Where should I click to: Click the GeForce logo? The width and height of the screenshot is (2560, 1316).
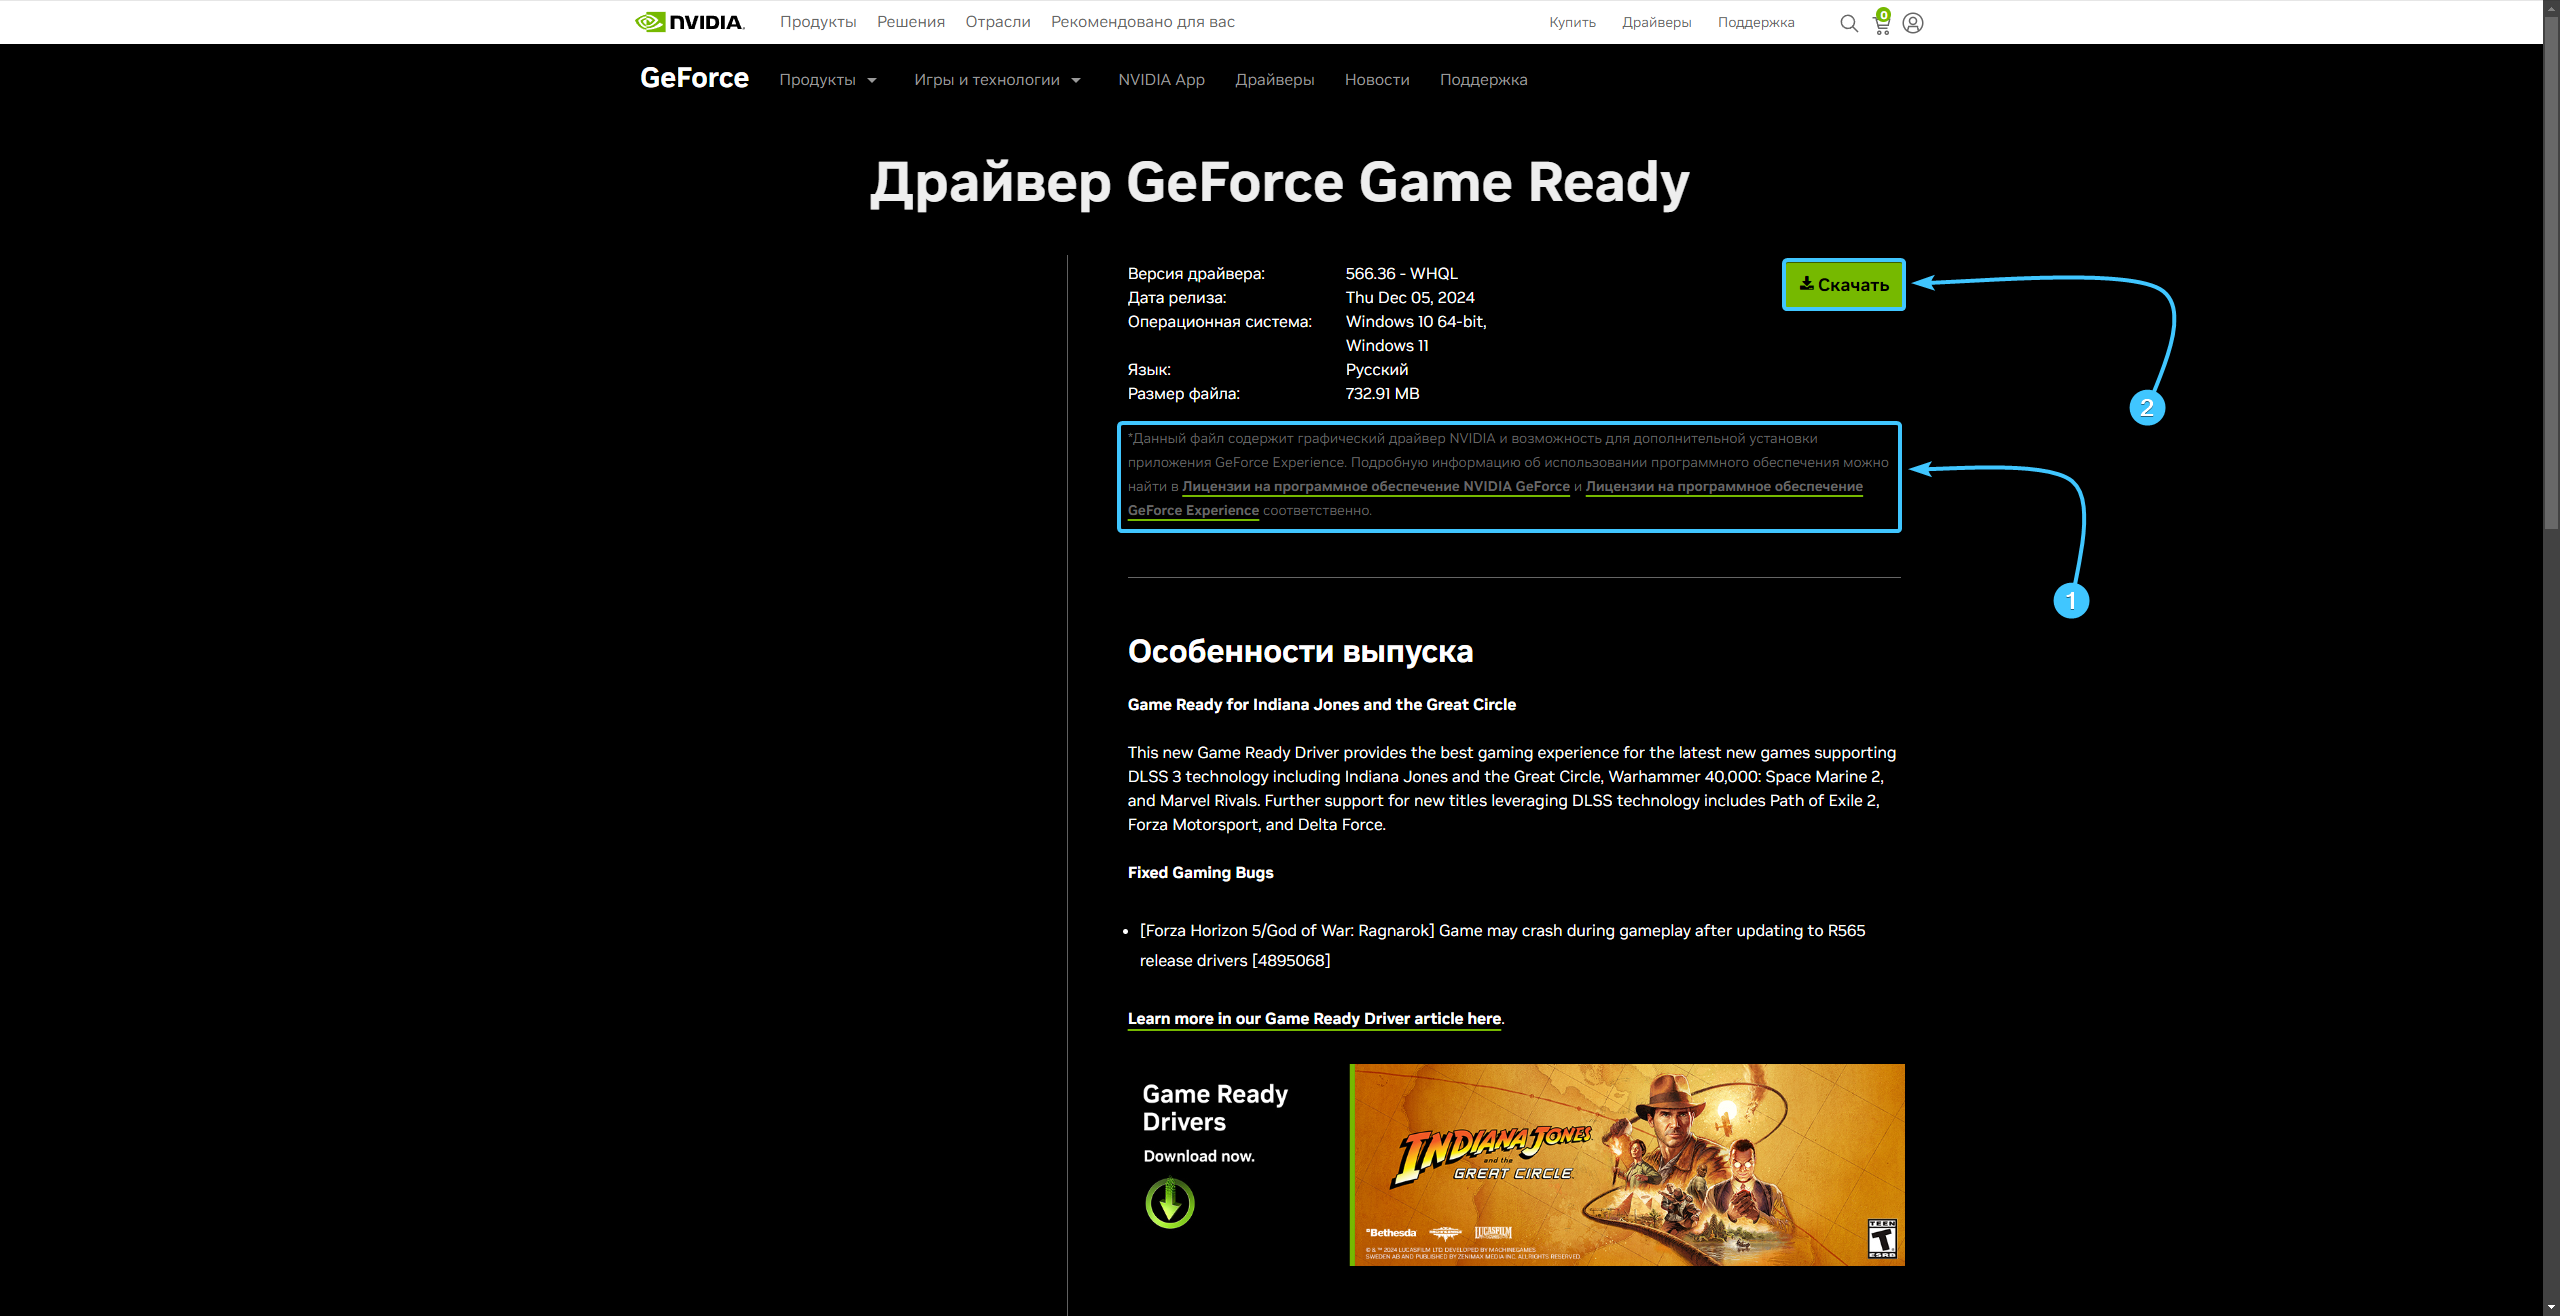point(694,78)
